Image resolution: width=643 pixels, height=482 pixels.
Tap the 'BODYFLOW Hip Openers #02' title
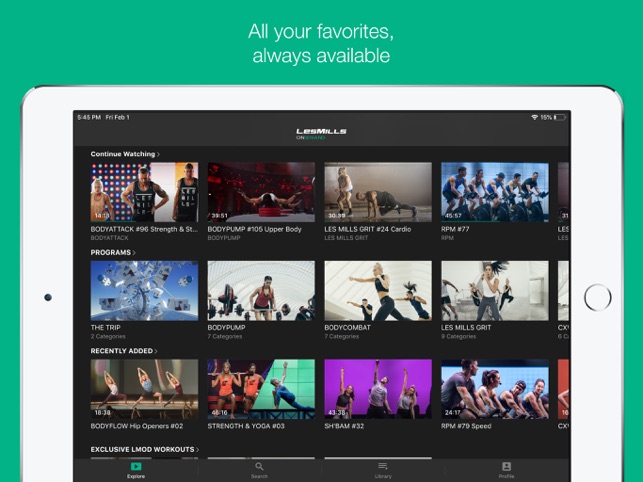[137, 426]
